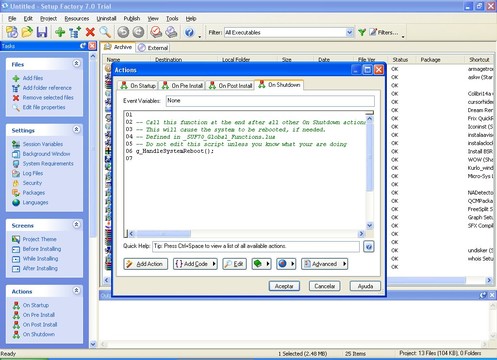This screenshot has width=497, height=360.
Task: Click the Add Action button
Action: 145,264
